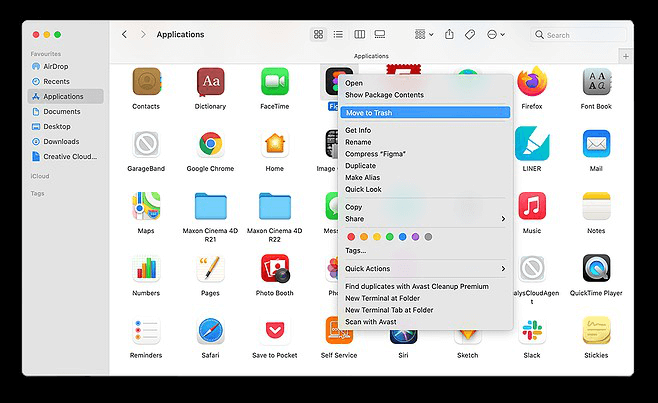Click the Share toolbar icon
Image resolution: width=658 pixels, height=403 pixels.
click(x=449, y=34)
